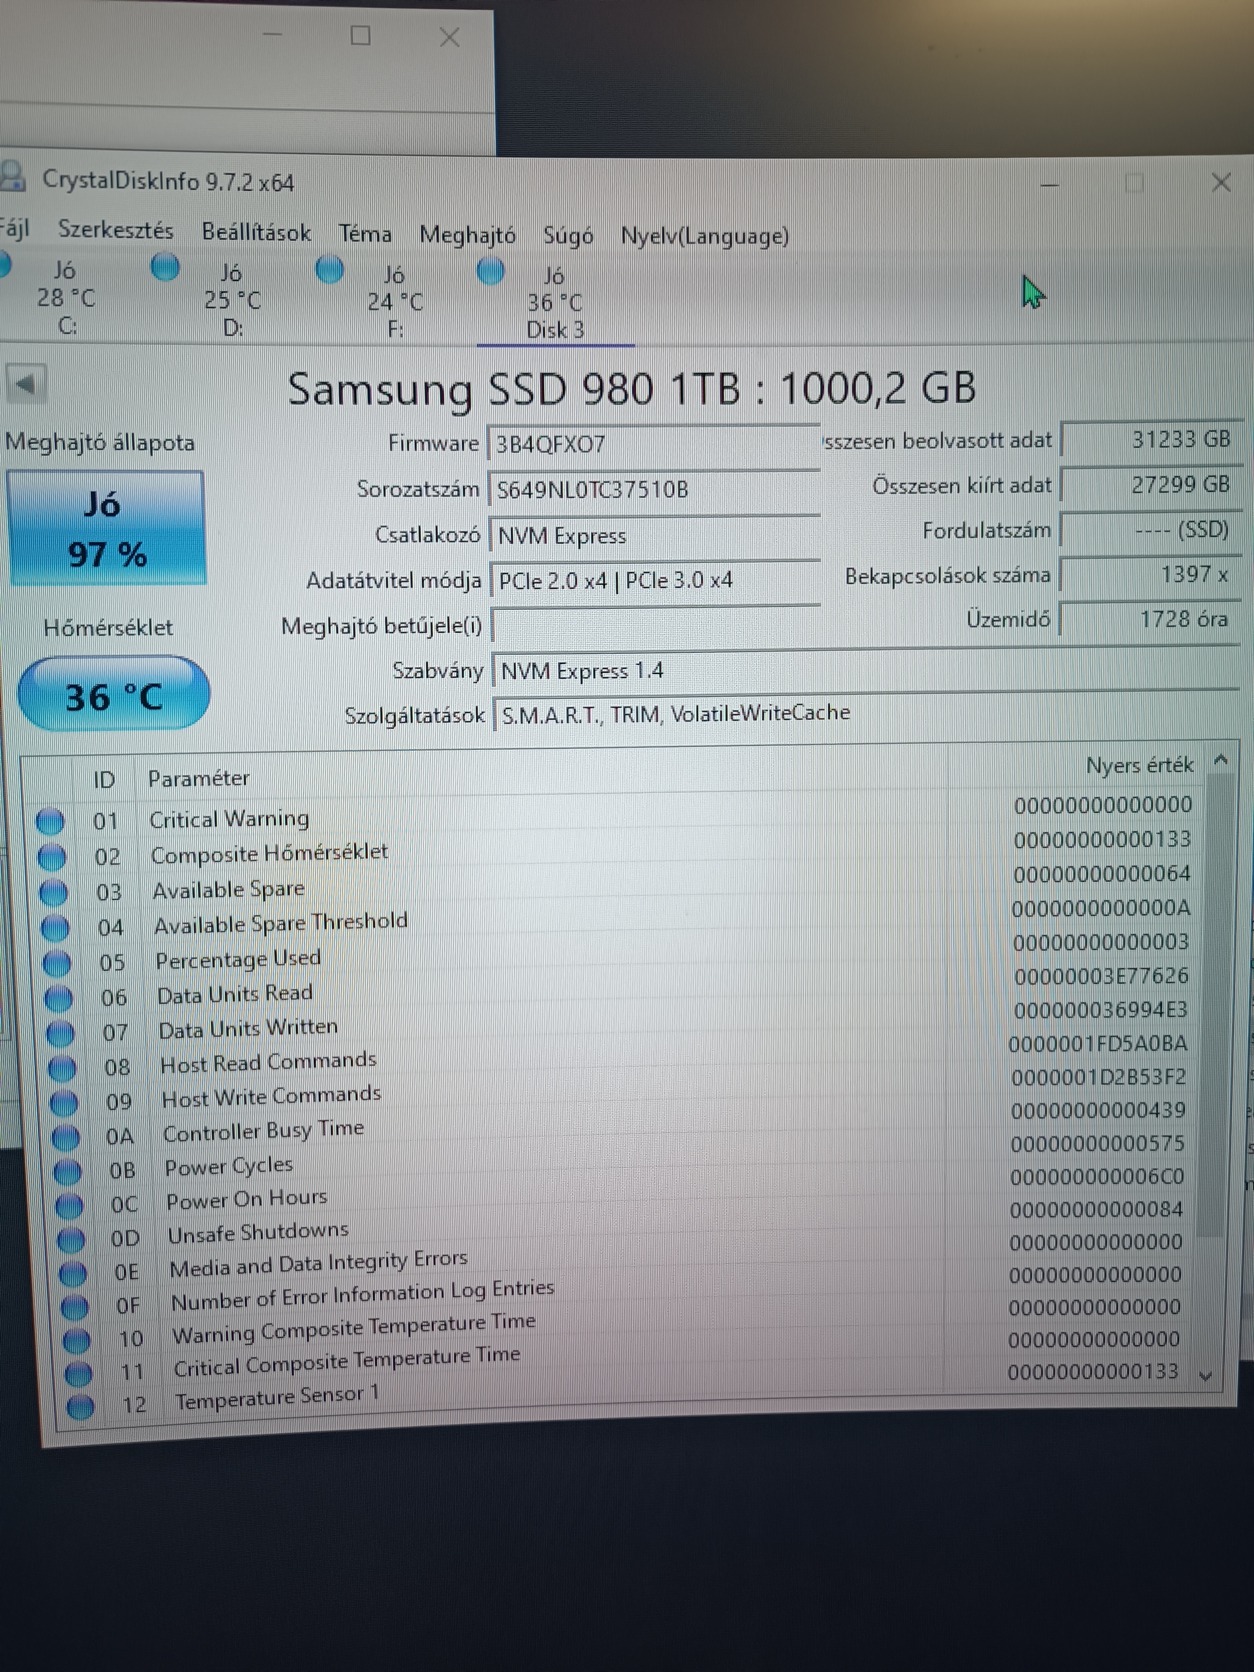Click the empty Meghajtó betűjele(i) field
The image size is (1254, 1672).
pos(656,626)
